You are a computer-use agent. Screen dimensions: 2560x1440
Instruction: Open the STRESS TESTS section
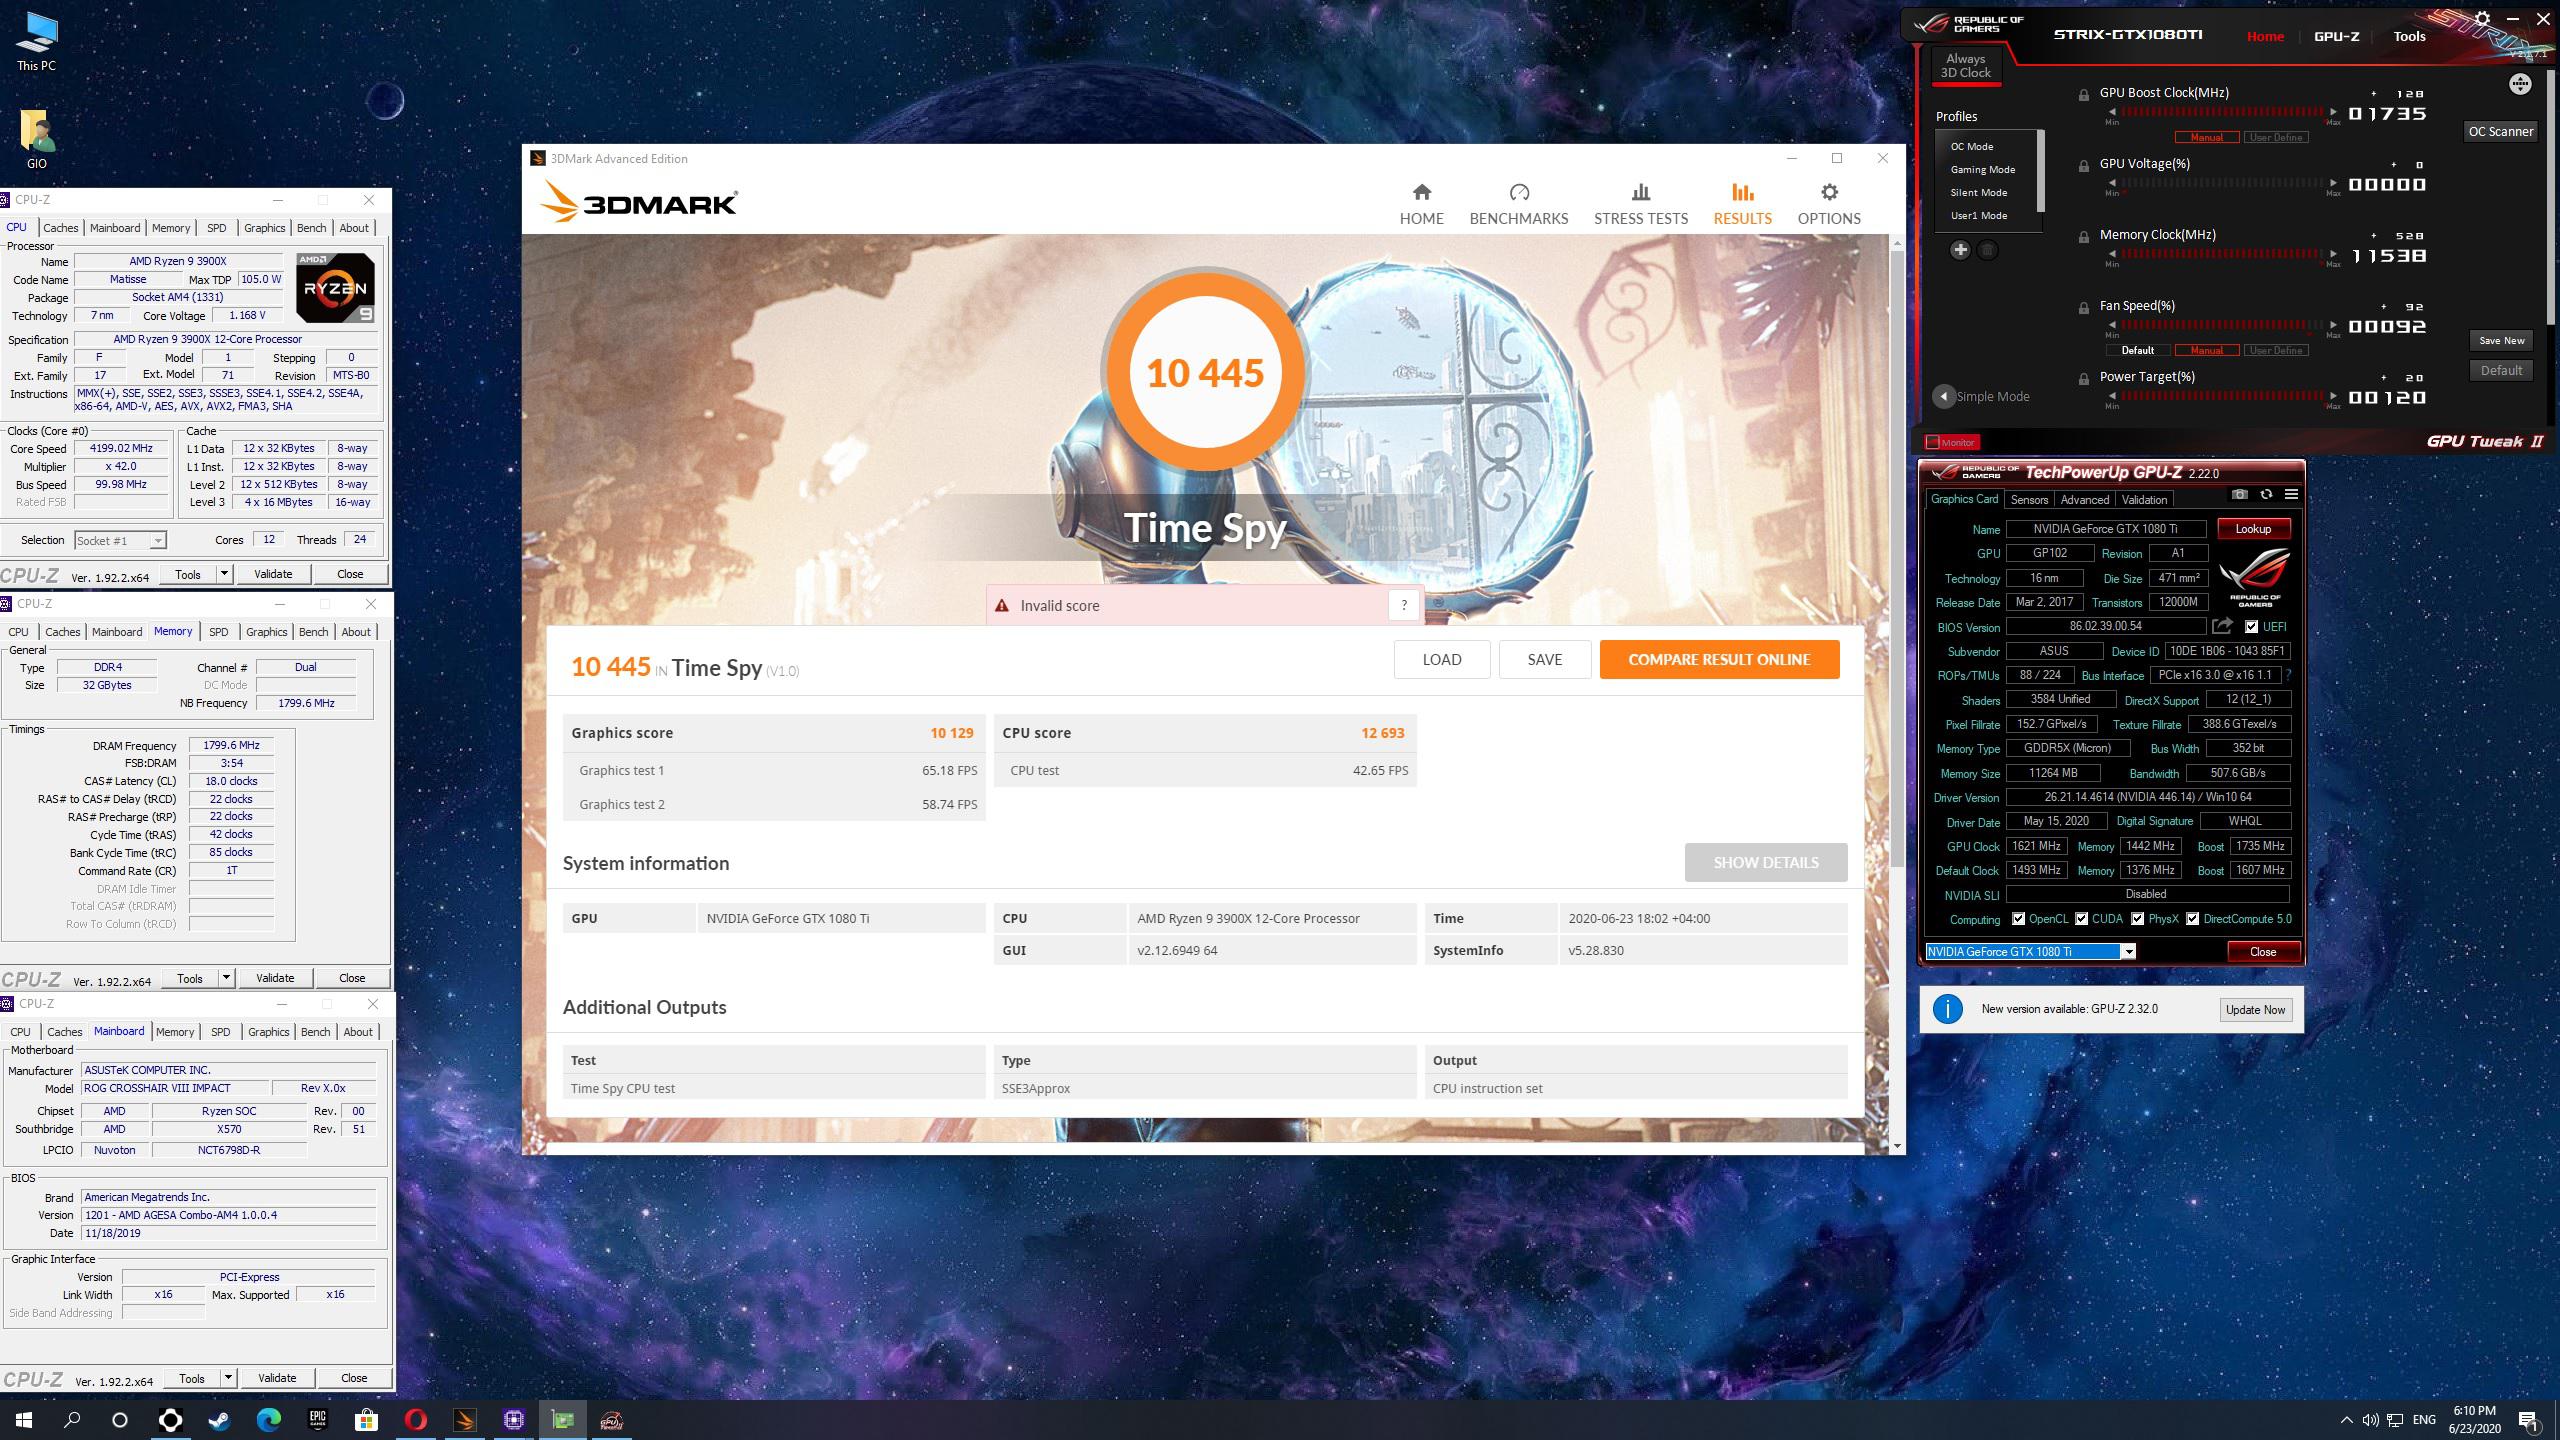point(1640,204)
